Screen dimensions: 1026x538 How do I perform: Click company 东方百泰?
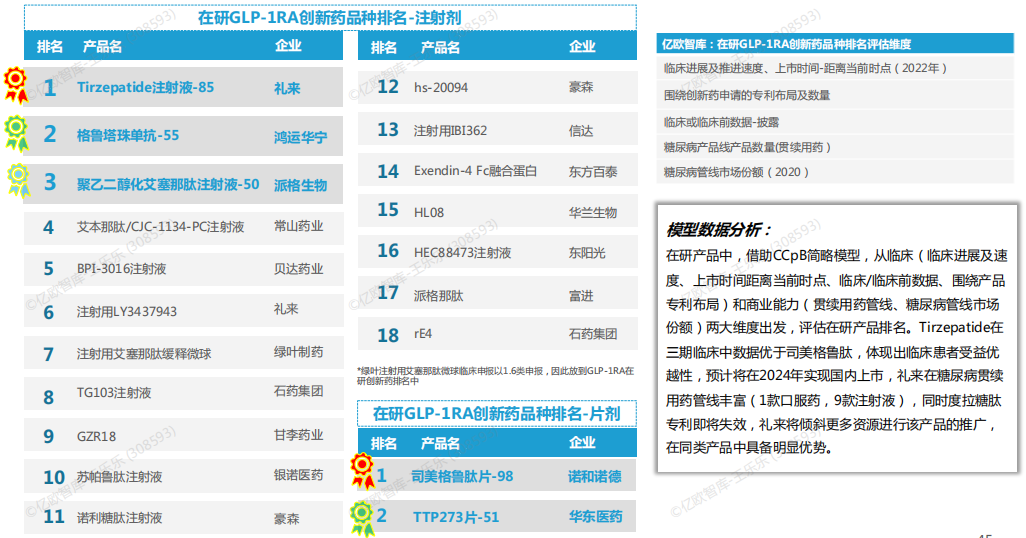(593, 172)
